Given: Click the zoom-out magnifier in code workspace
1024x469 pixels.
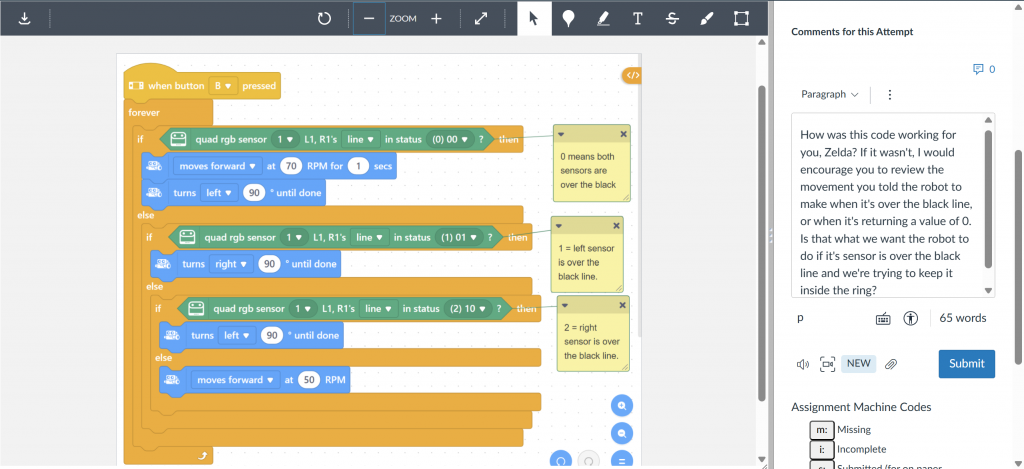Looking at the screenshot, I should click(x=622, y=432).
